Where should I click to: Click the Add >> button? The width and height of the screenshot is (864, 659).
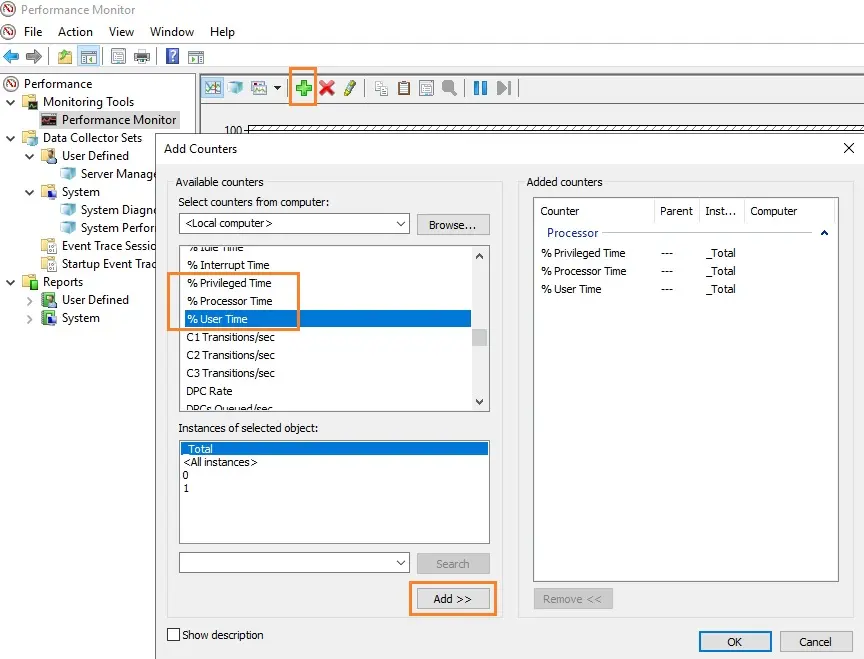(x=452, y=599)
